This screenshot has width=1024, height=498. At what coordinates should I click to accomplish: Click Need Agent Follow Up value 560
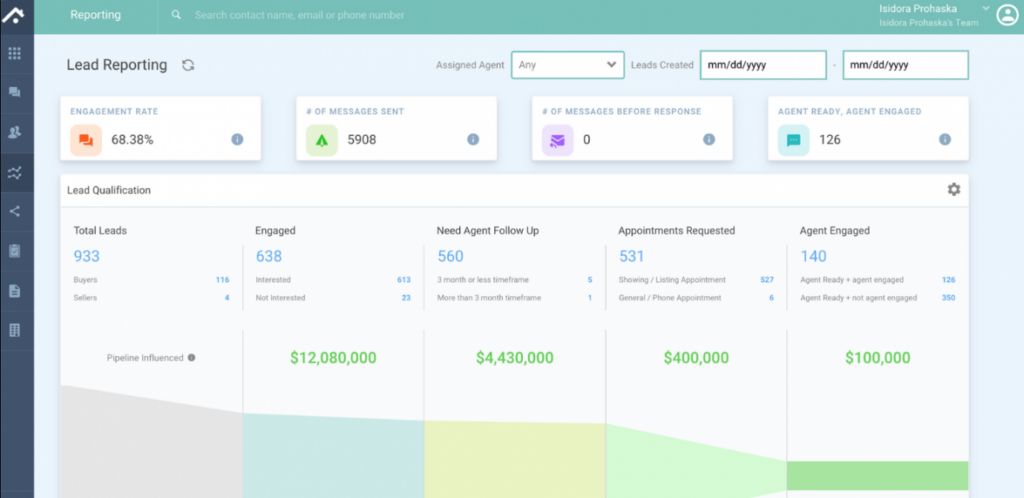[450, 256]
